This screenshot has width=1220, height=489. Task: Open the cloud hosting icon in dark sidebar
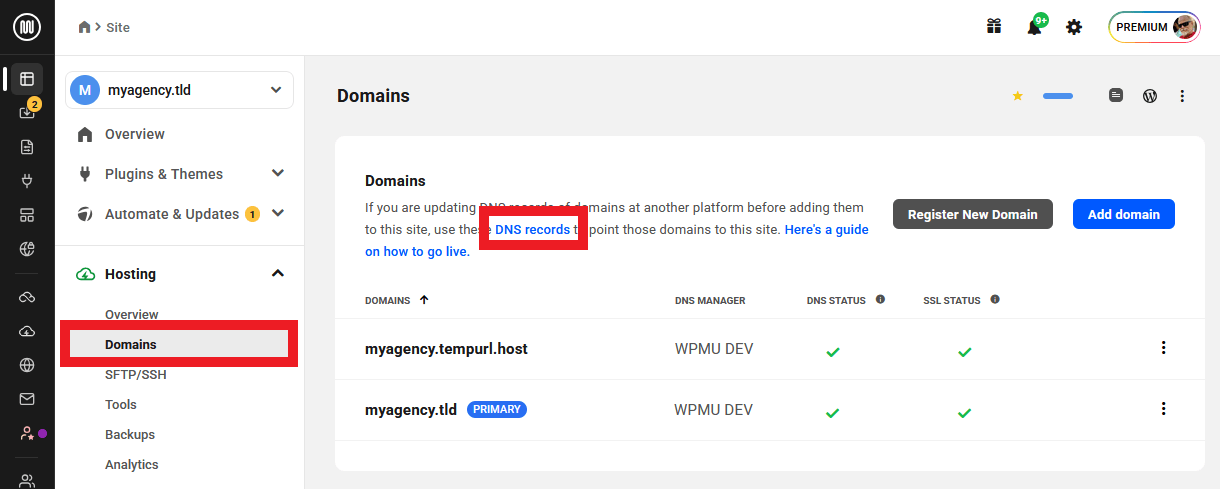coord(27,331)
